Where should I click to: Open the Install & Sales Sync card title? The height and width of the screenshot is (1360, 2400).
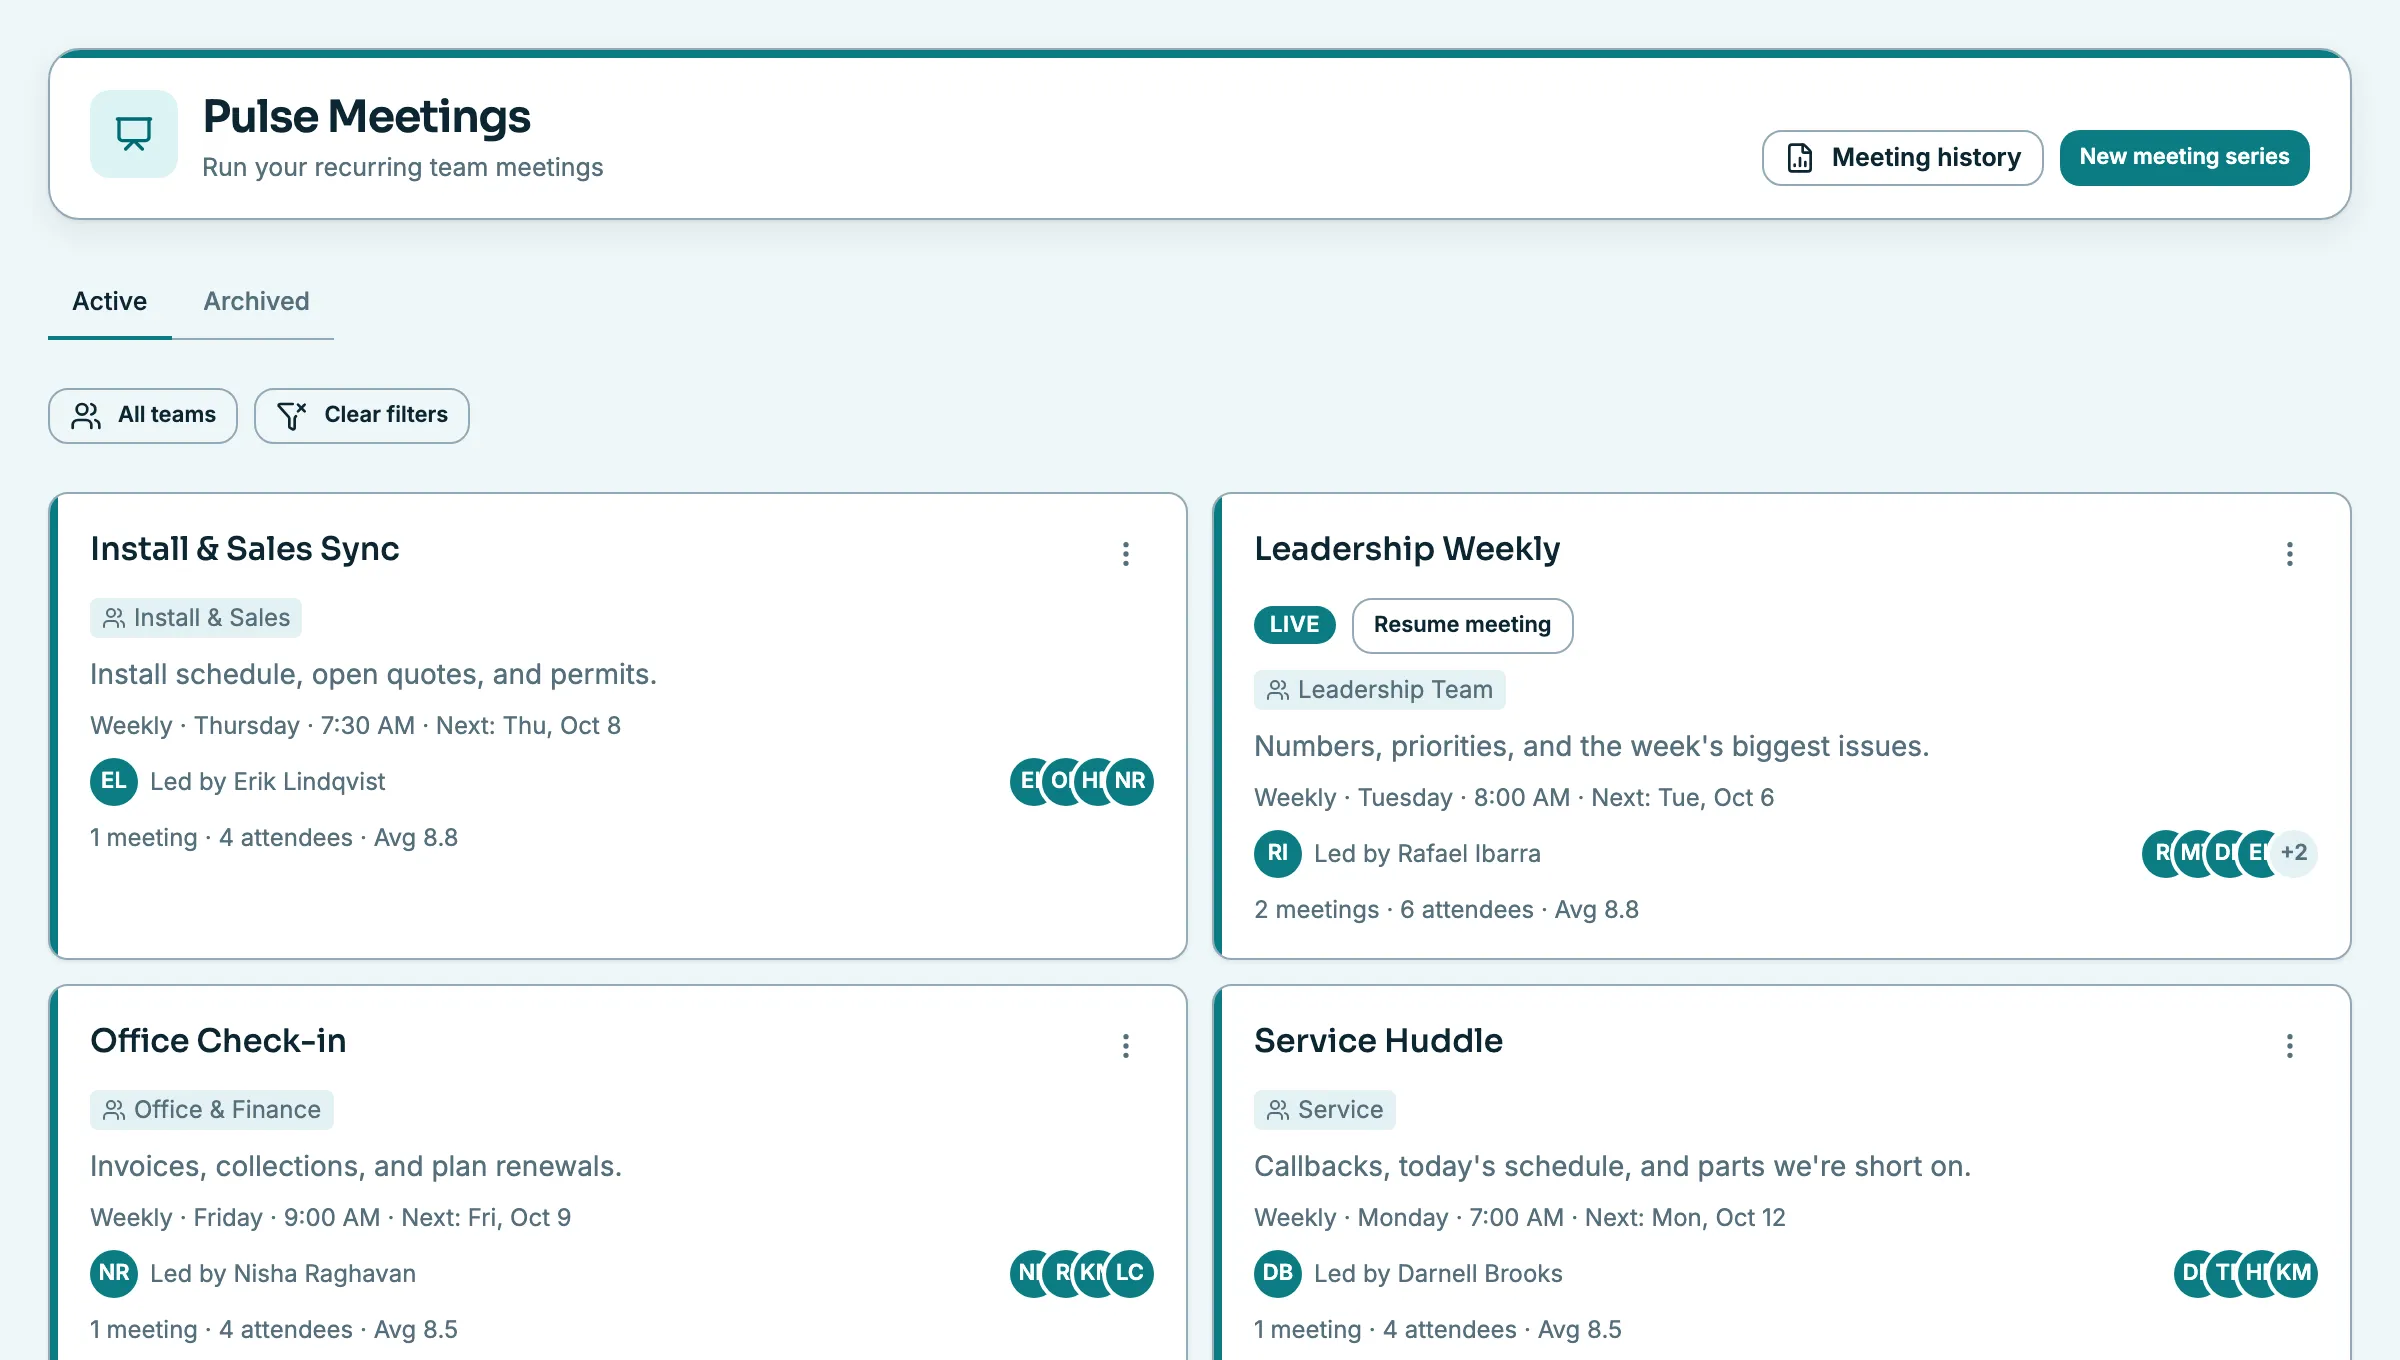[245, 549]
